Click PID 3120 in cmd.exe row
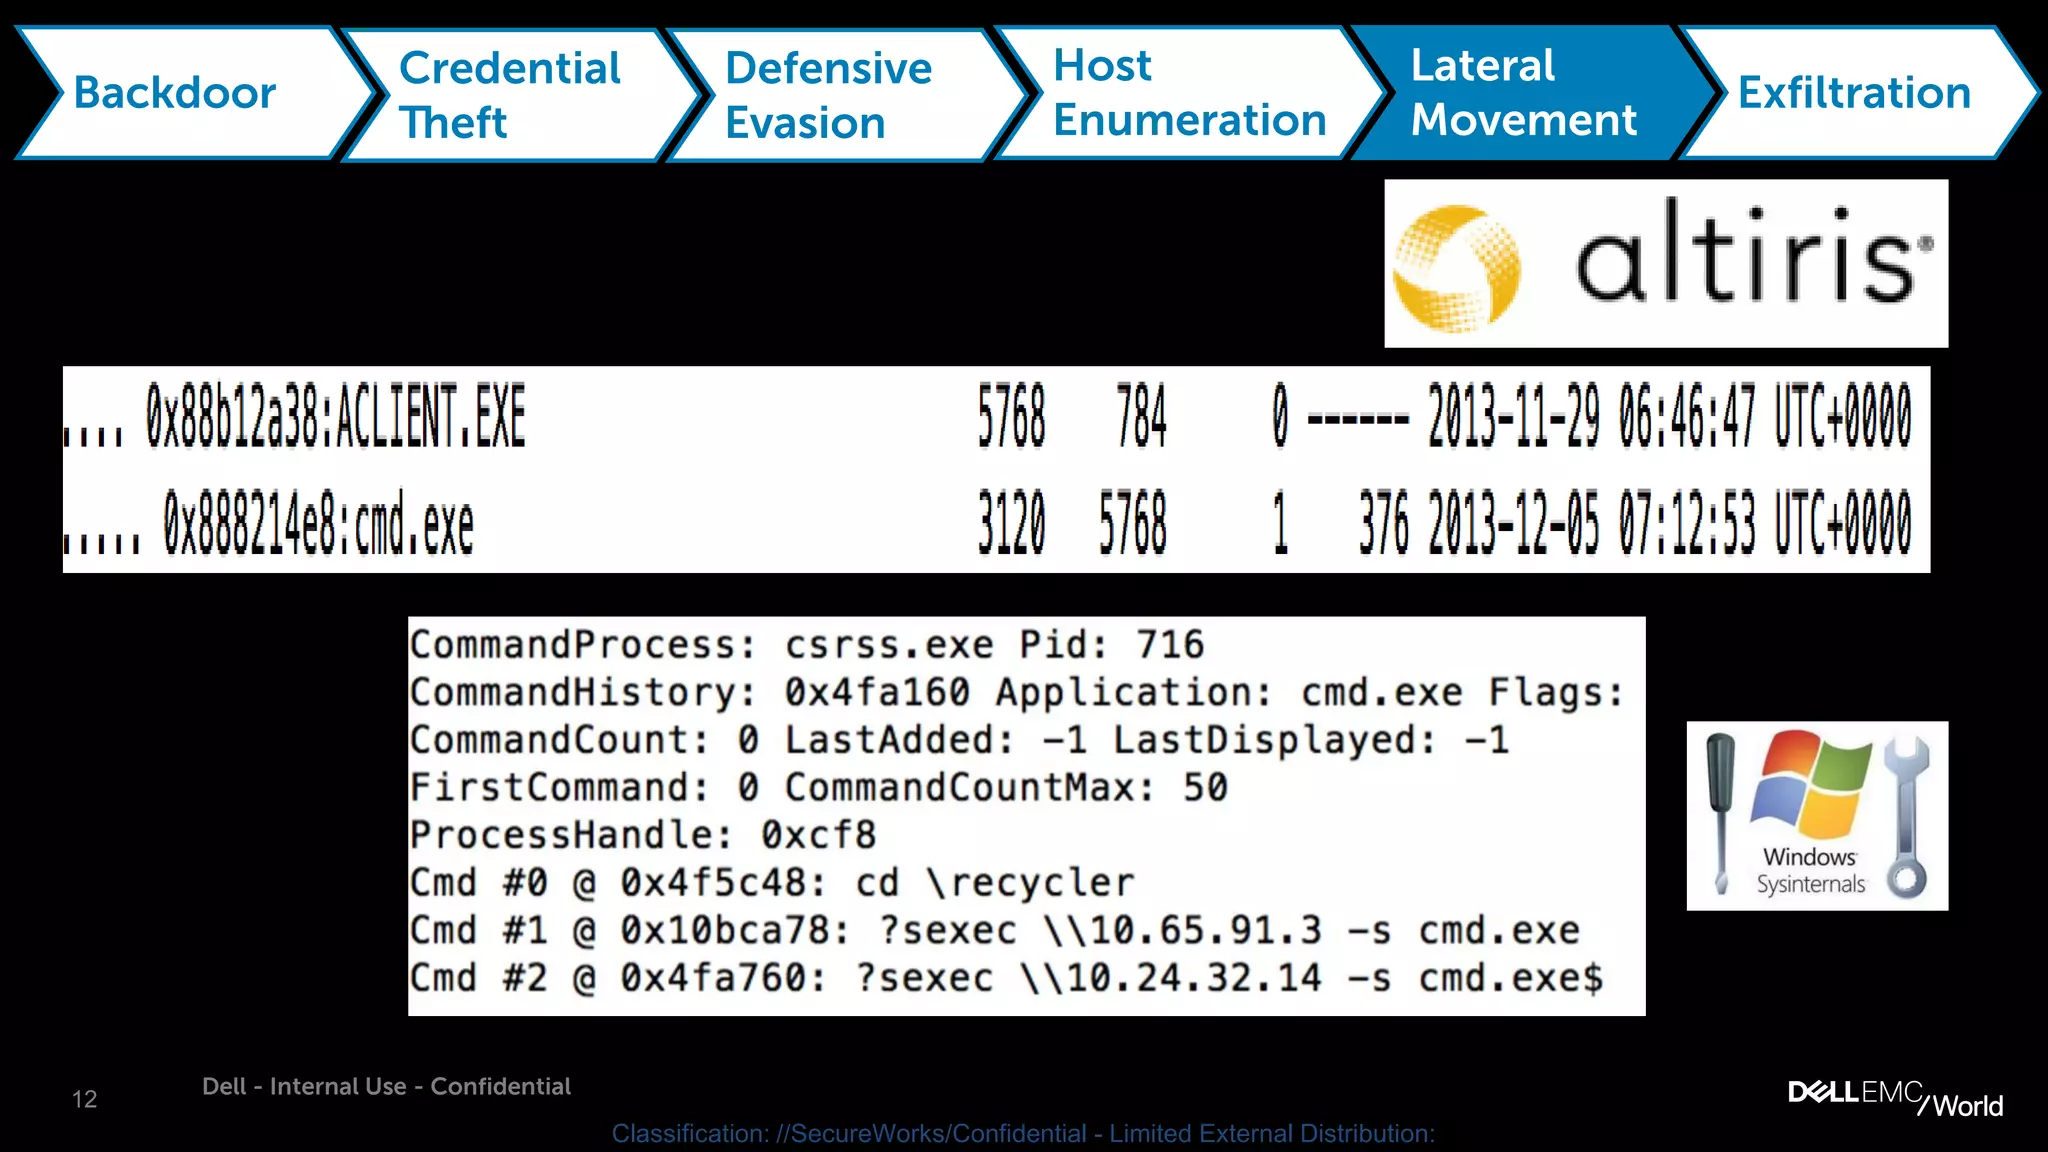This screenshot has height=1152, width=2048. tap(1012, 522)
